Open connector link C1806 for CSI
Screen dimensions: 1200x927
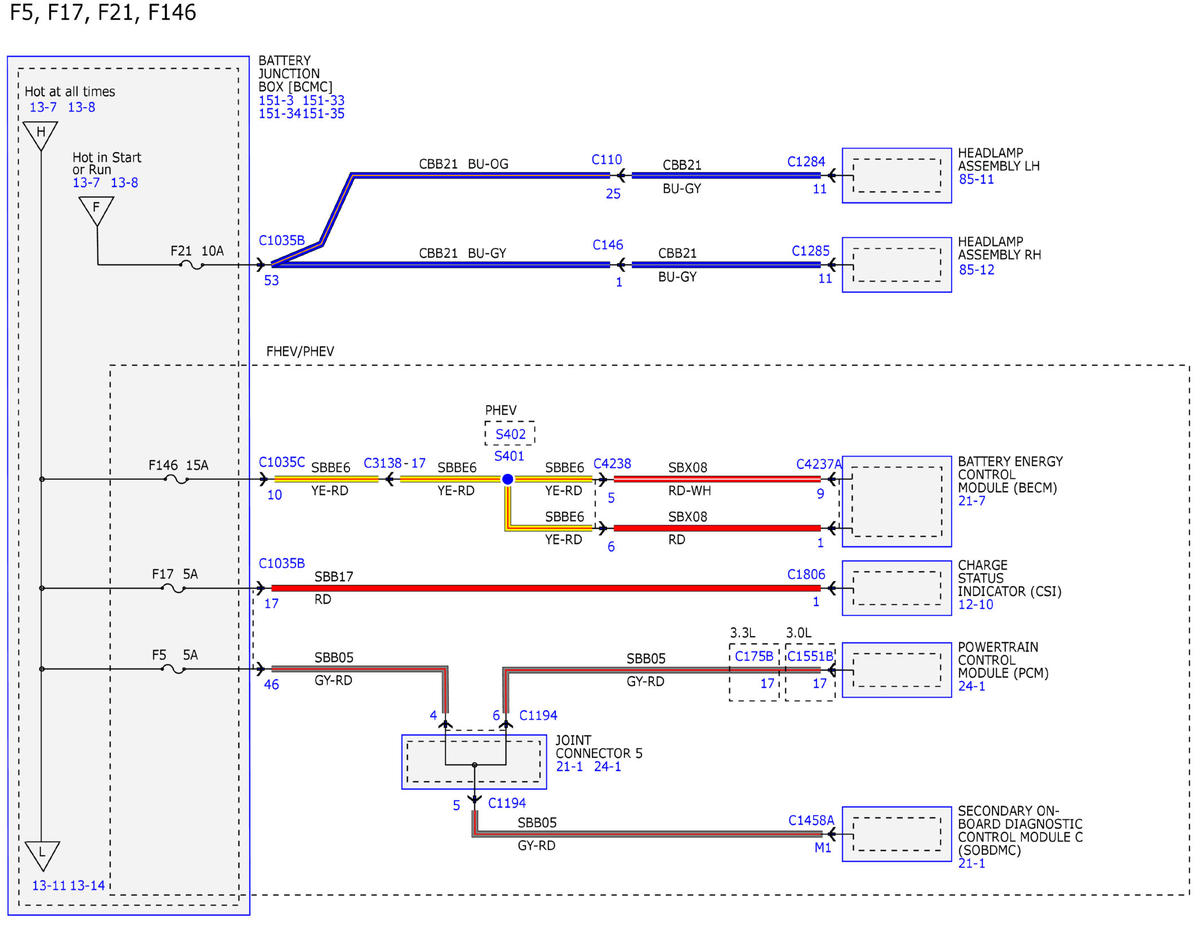tap(807, 575)
